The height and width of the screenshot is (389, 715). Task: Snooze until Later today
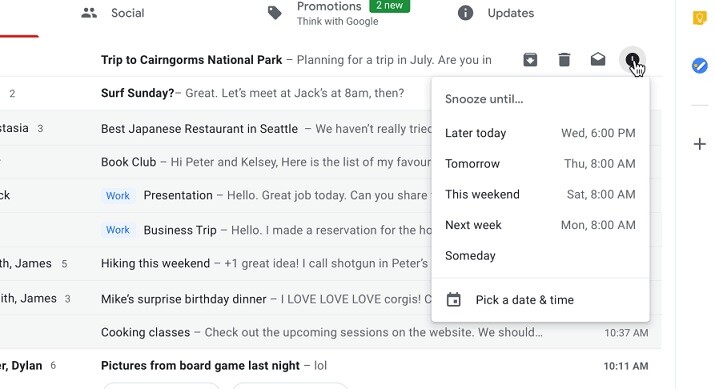pos(540,133)
